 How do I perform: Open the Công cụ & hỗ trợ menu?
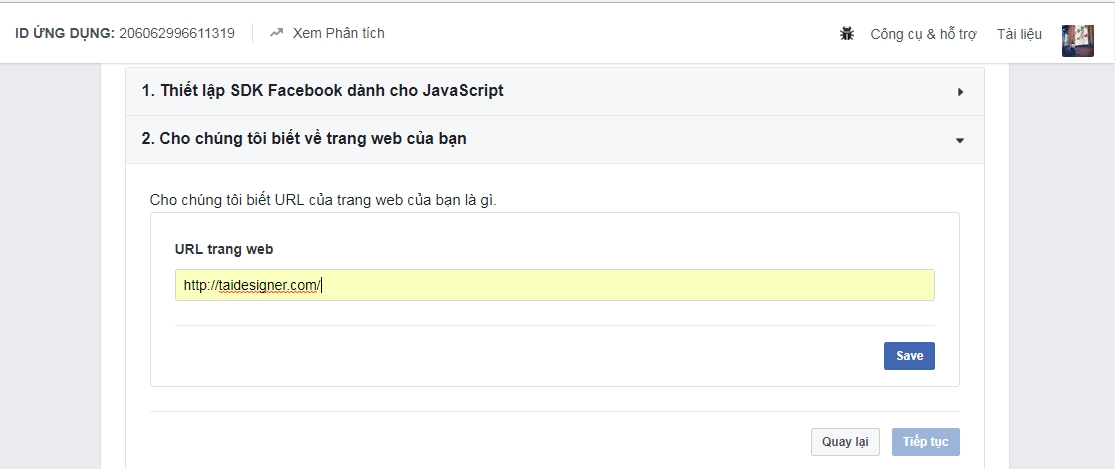[924, 34]
